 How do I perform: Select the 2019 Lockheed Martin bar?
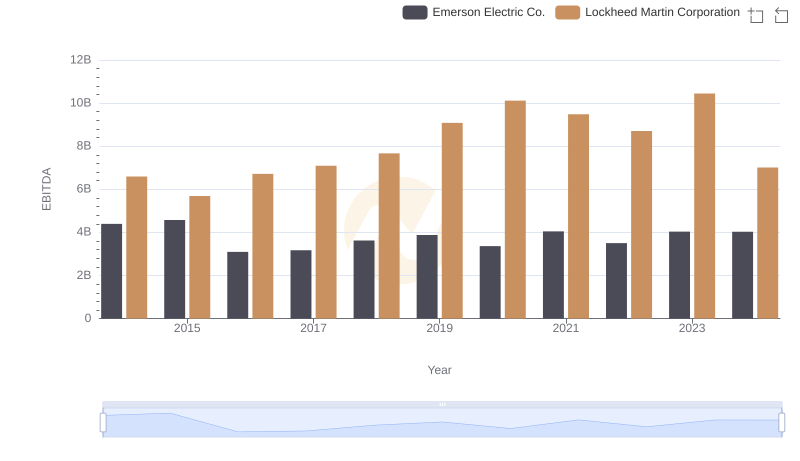pos(452,221)
